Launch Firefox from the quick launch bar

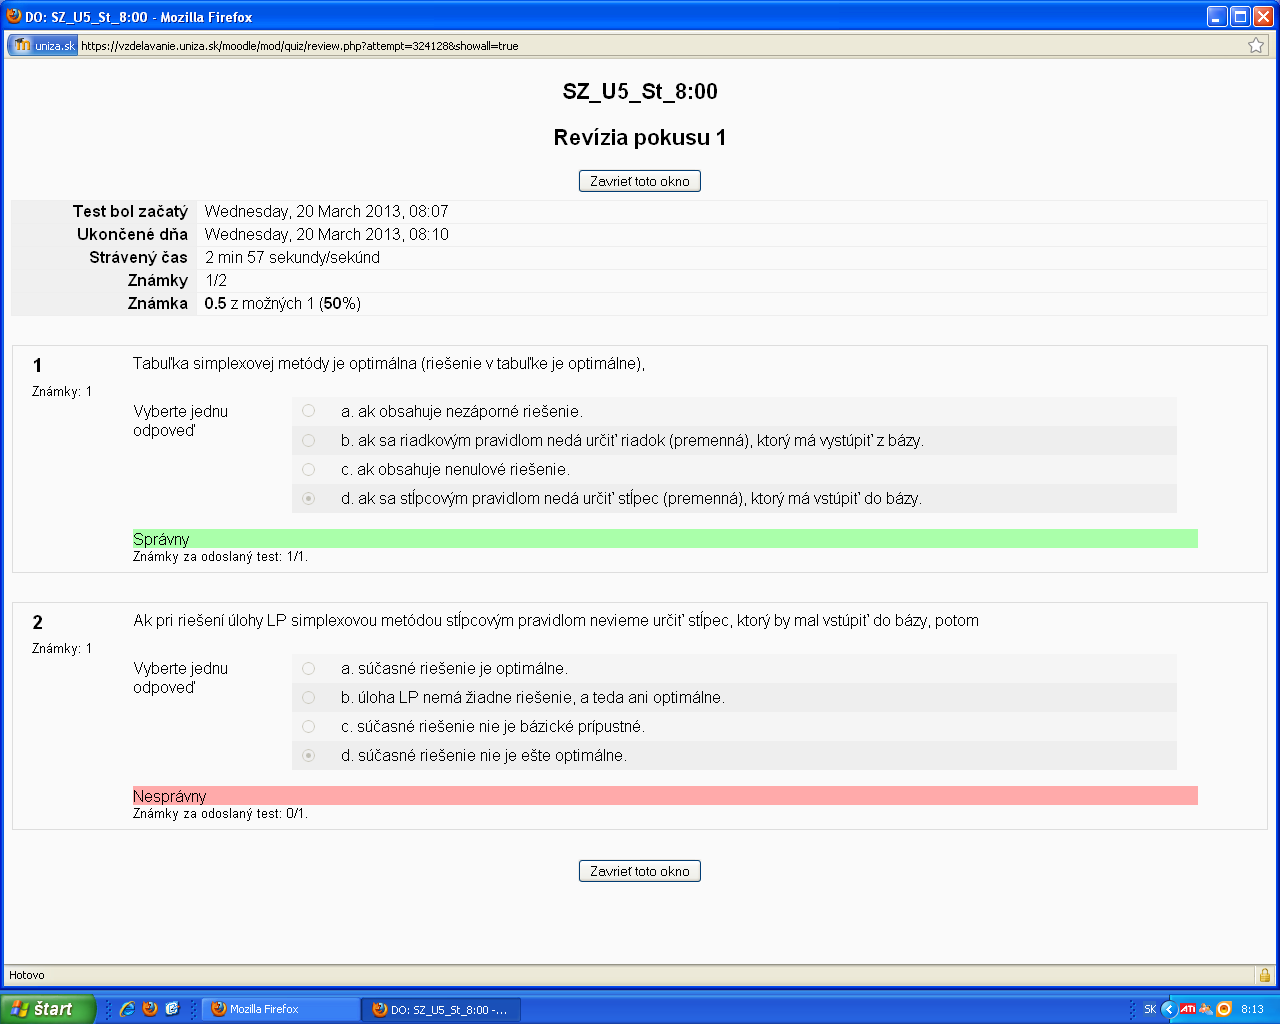click(x=150, y=1009)
